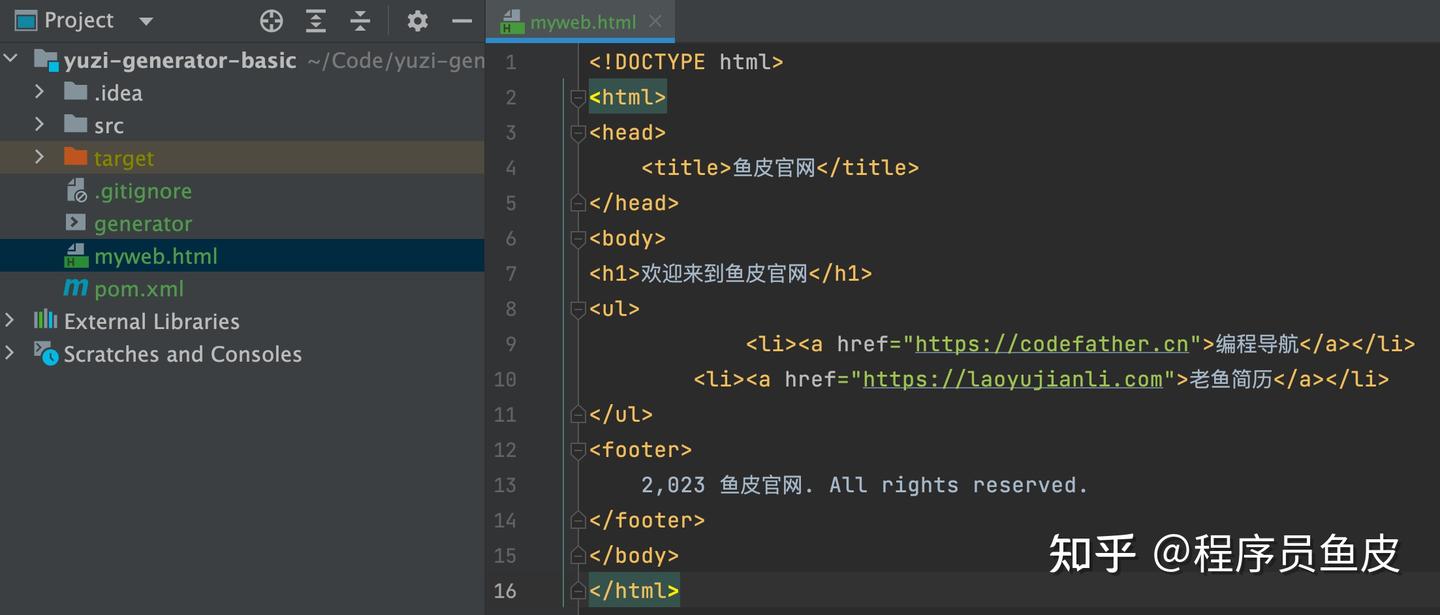Open the Project view dropdown
The width and height of the screenshot is (1440, 615).
click(146, 21)
